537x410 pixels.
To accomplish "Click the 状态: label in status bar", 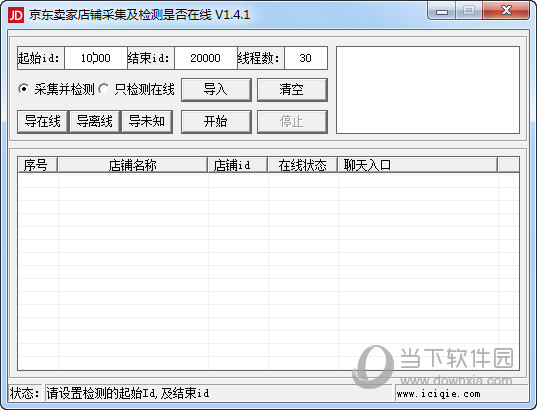I will (24, 393).
